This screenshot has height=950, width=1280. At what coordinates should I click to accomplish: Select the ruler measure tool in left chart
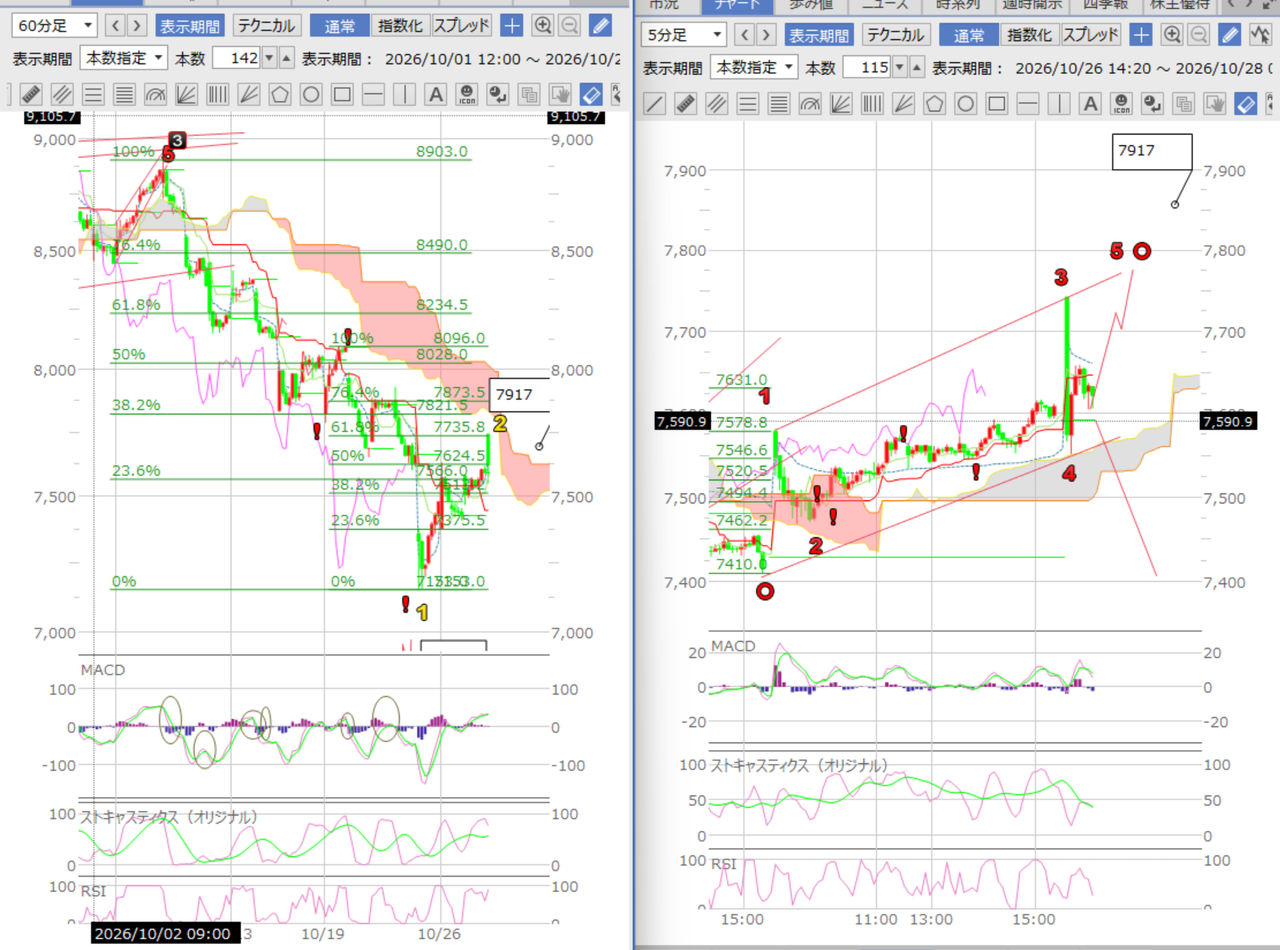32,95
